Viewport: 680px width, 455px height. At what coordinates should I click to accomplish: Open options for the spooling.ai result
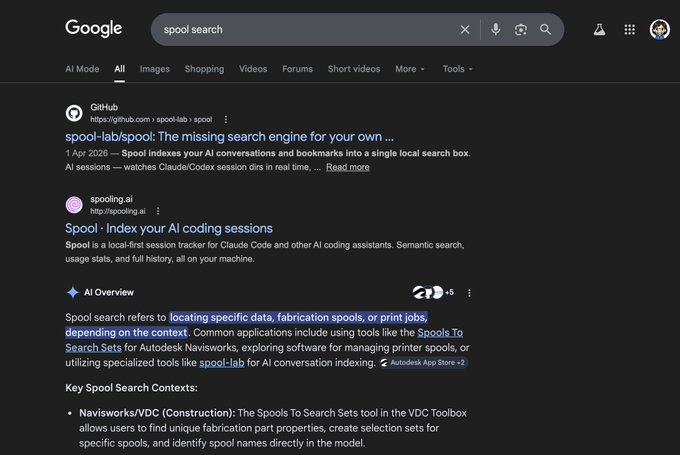[x=158, y=211]
